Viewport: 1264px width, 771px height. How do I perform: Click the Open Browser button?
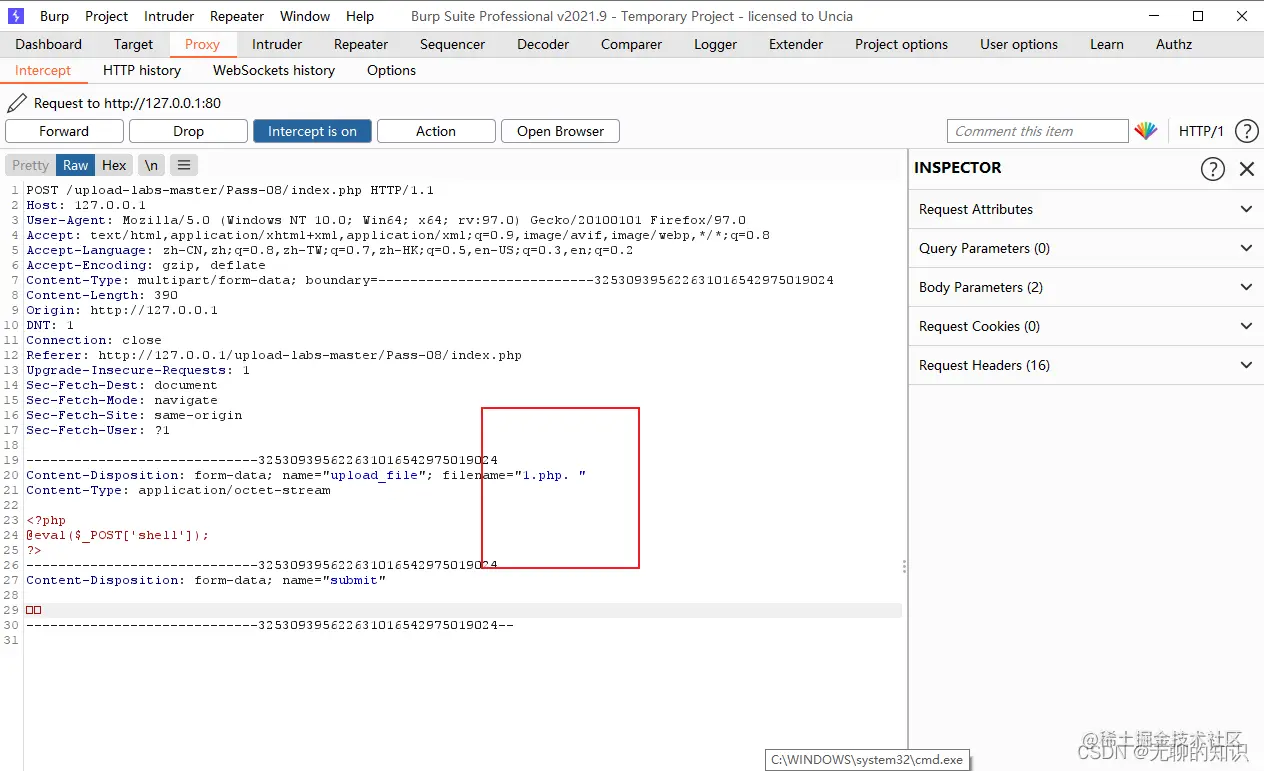(560, 131)
